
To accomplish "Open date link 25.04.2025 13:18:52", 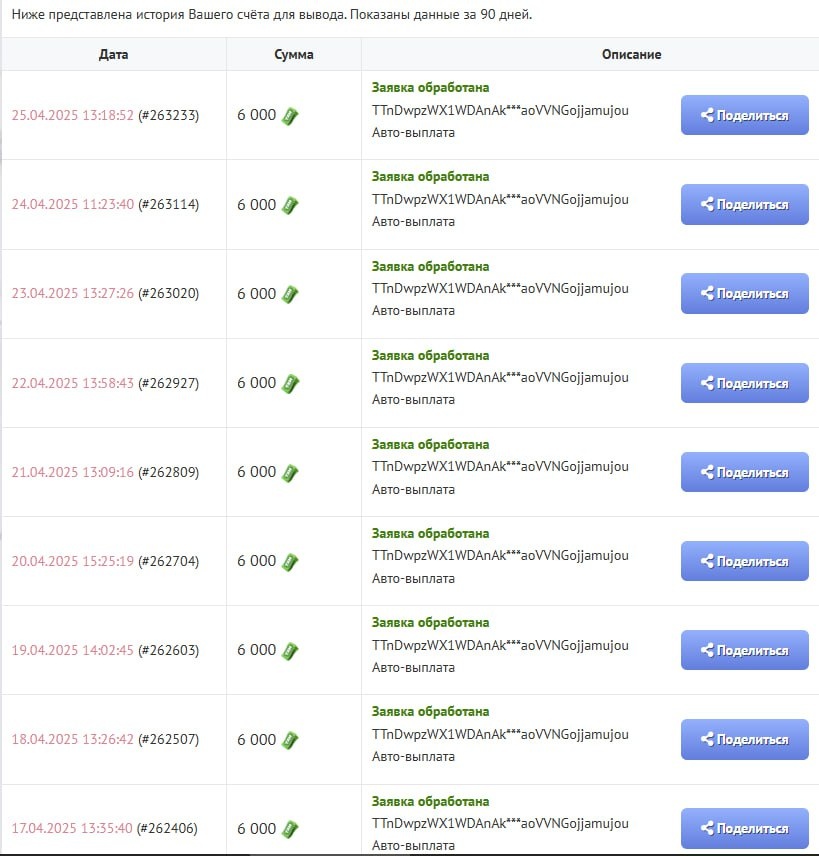I will click(x=72, y=116).
